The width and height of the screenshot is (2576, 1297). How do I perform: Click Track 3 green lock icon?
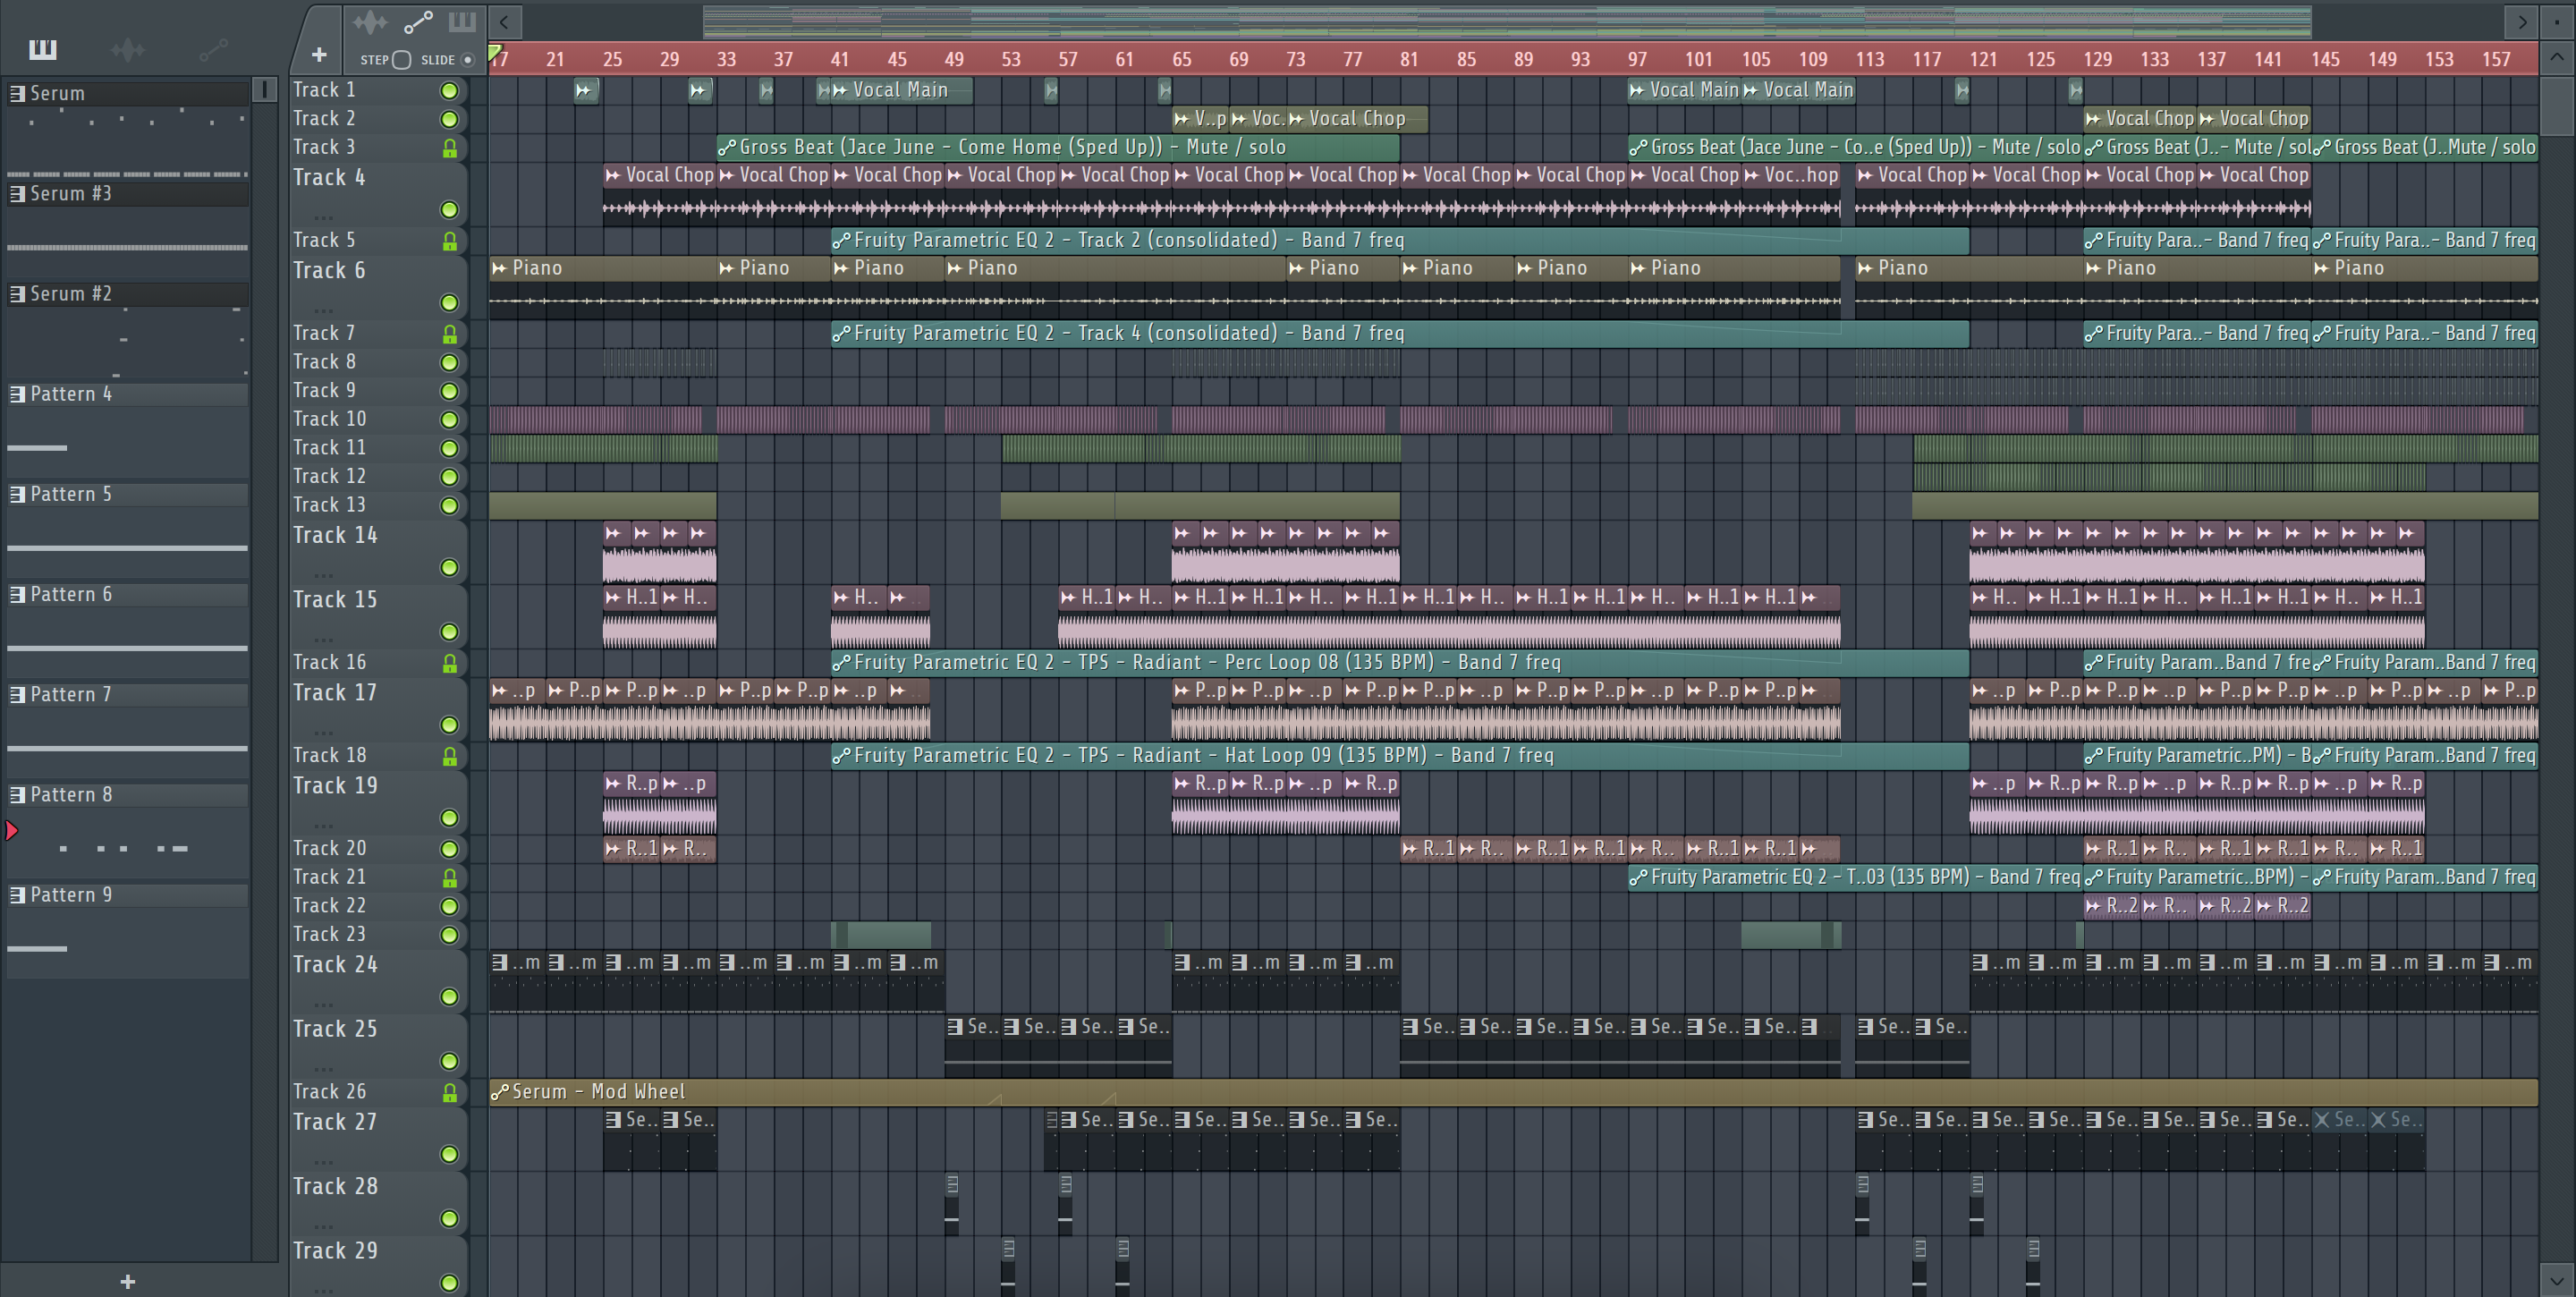click(449, 148)
